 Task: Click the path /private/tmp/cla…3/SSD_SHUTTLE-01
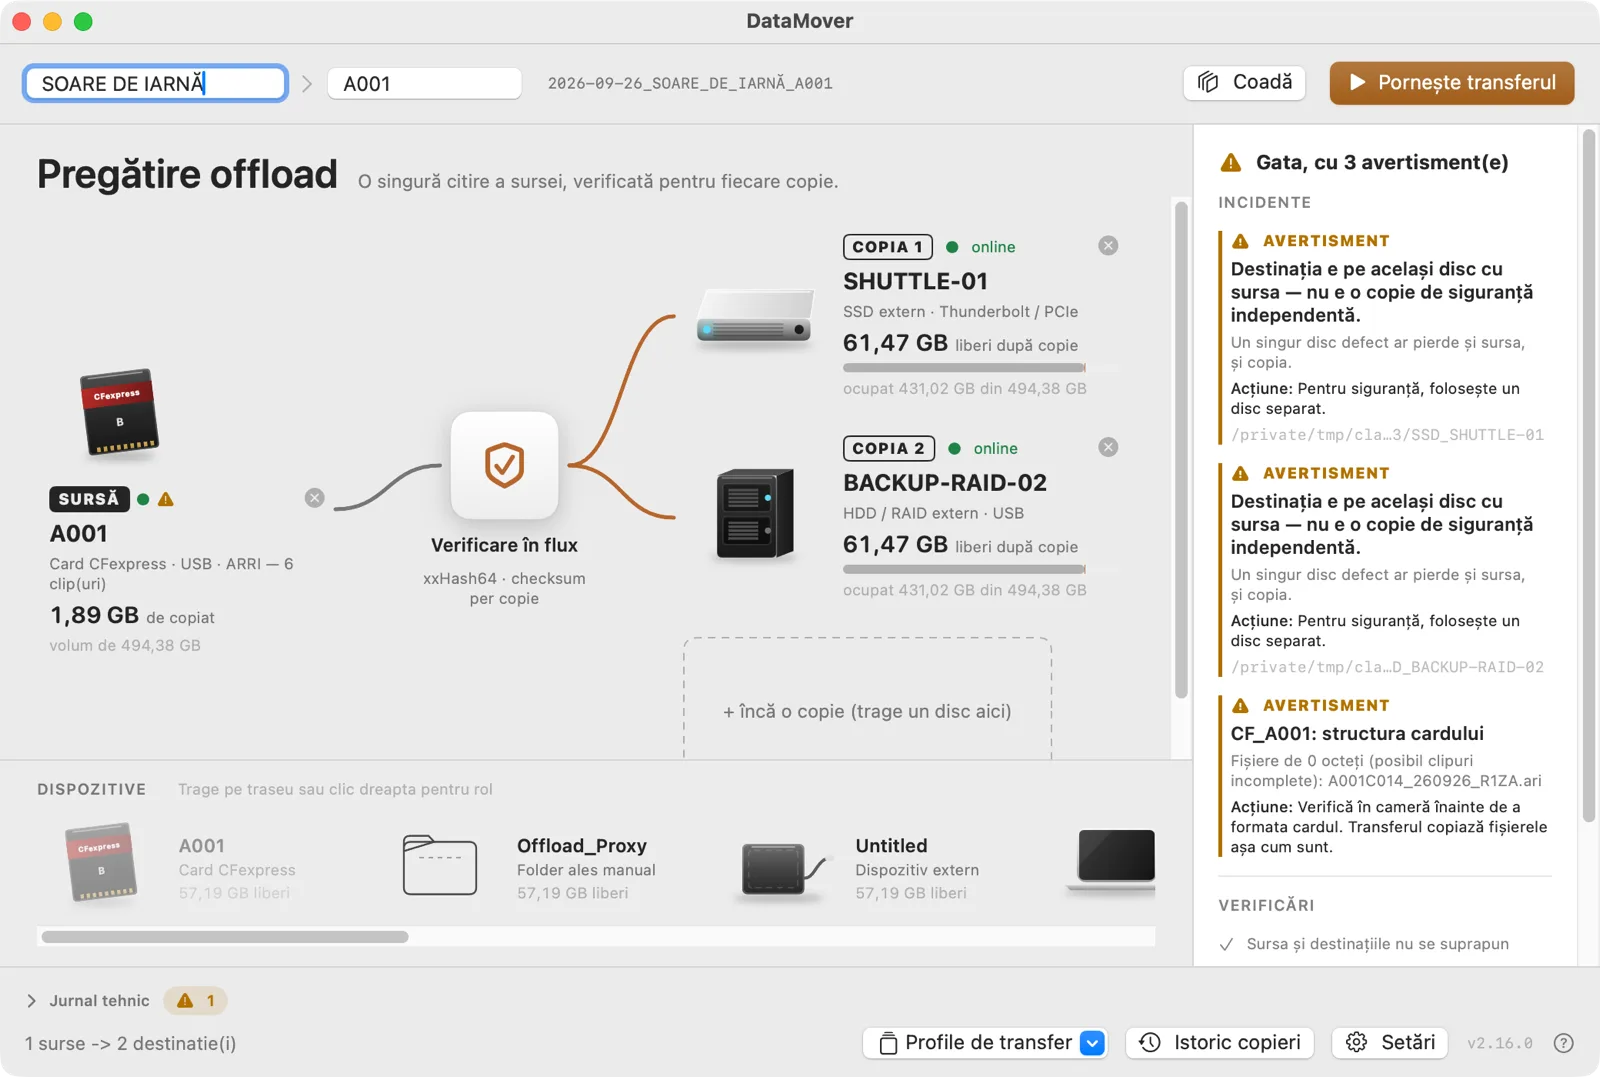pyautogui.click(x=1387, y=435)
